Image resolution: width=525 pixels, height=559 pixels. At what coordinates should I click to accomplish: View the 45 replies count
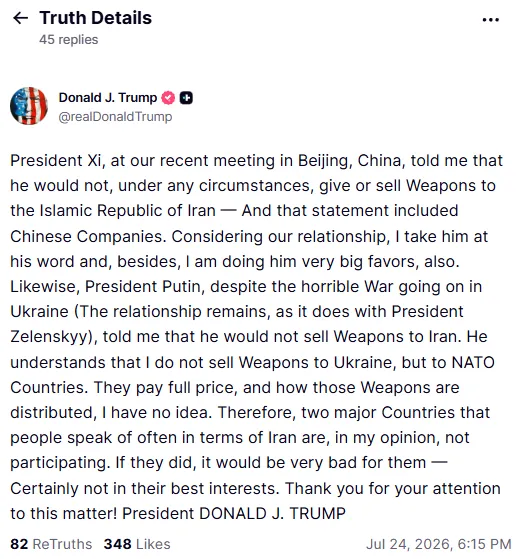pyautogui.click(x=68, y=40)
